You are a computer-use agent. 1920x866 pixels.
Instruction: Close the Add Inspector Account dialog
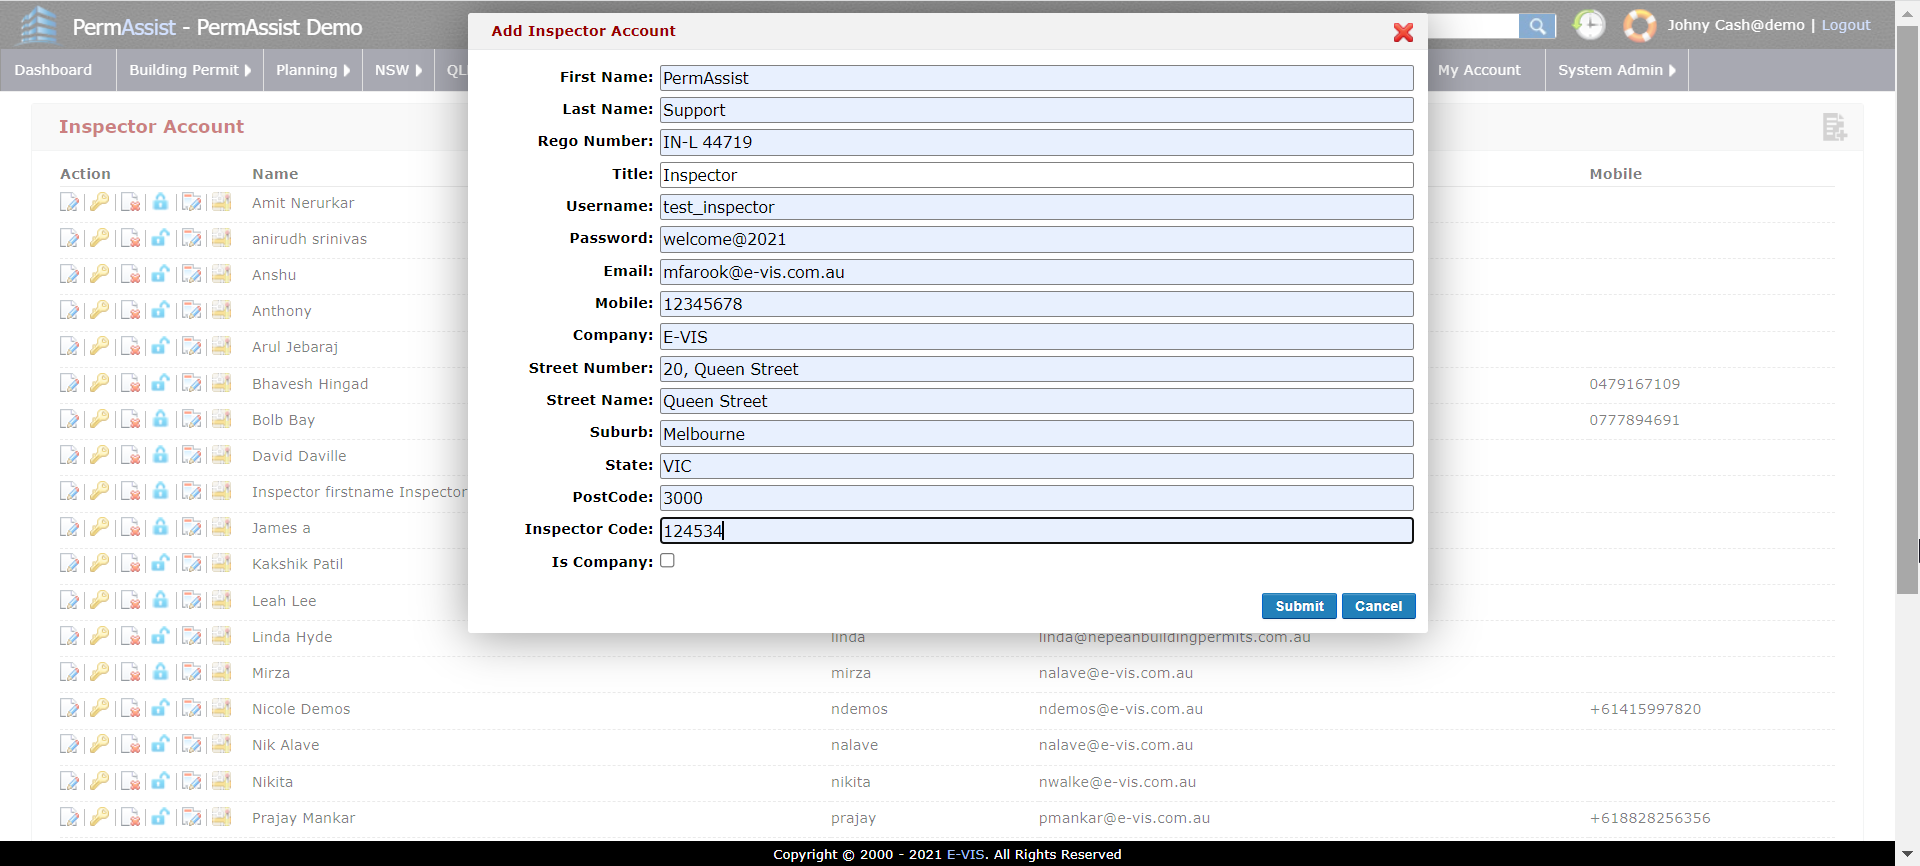click(1403, 32)
